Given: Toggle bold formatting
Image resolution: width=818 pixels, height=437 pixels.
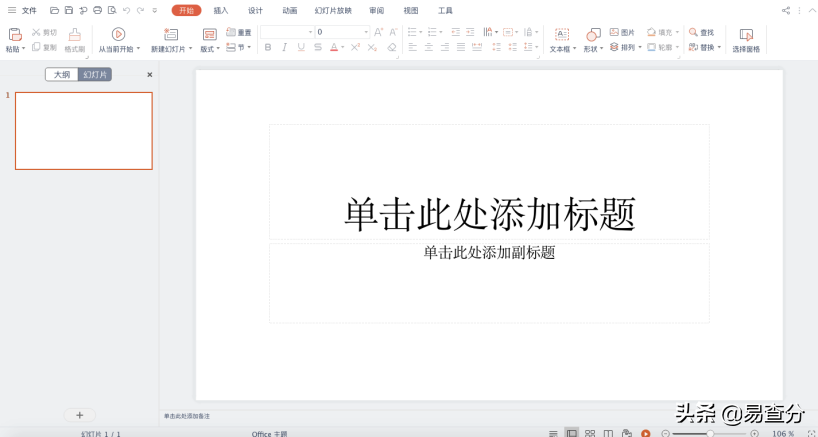Looking at the screenshot, I should [x=267, y=47].
